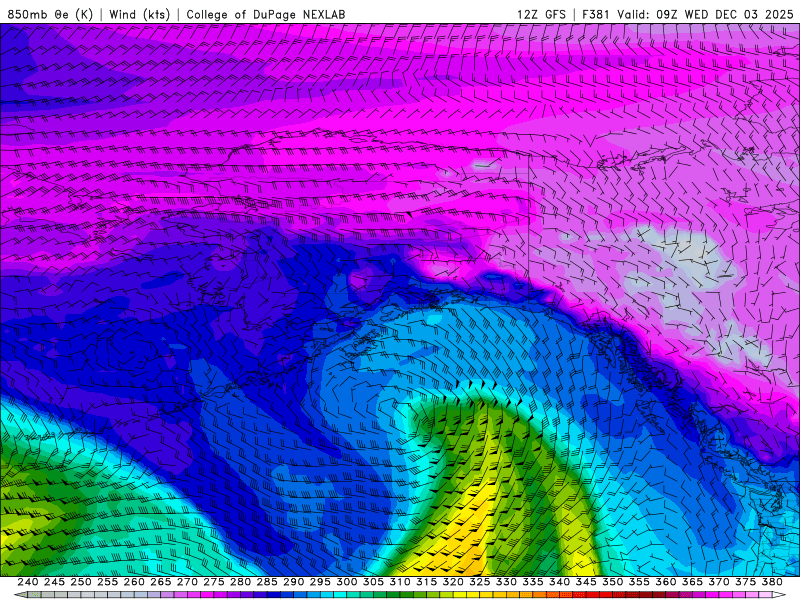Screen dimensions: 800x600
Task: Click the 285 color scale label
Action: tap(267, 582)
